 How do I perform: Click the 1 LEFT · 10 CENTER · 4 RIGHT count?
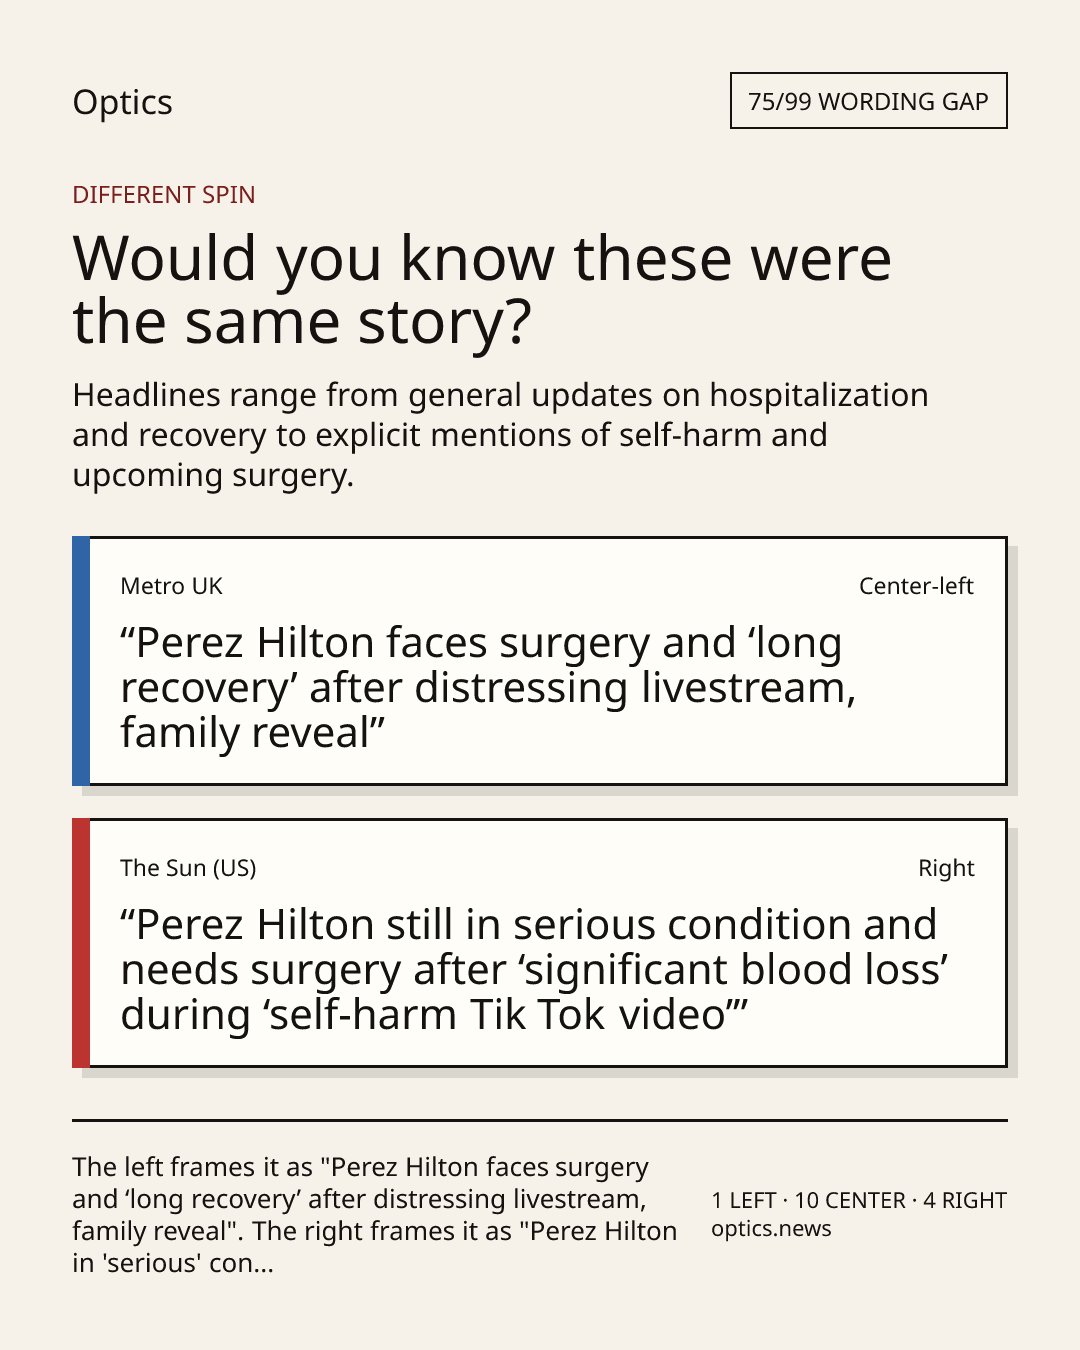[x=859, y=1200]
